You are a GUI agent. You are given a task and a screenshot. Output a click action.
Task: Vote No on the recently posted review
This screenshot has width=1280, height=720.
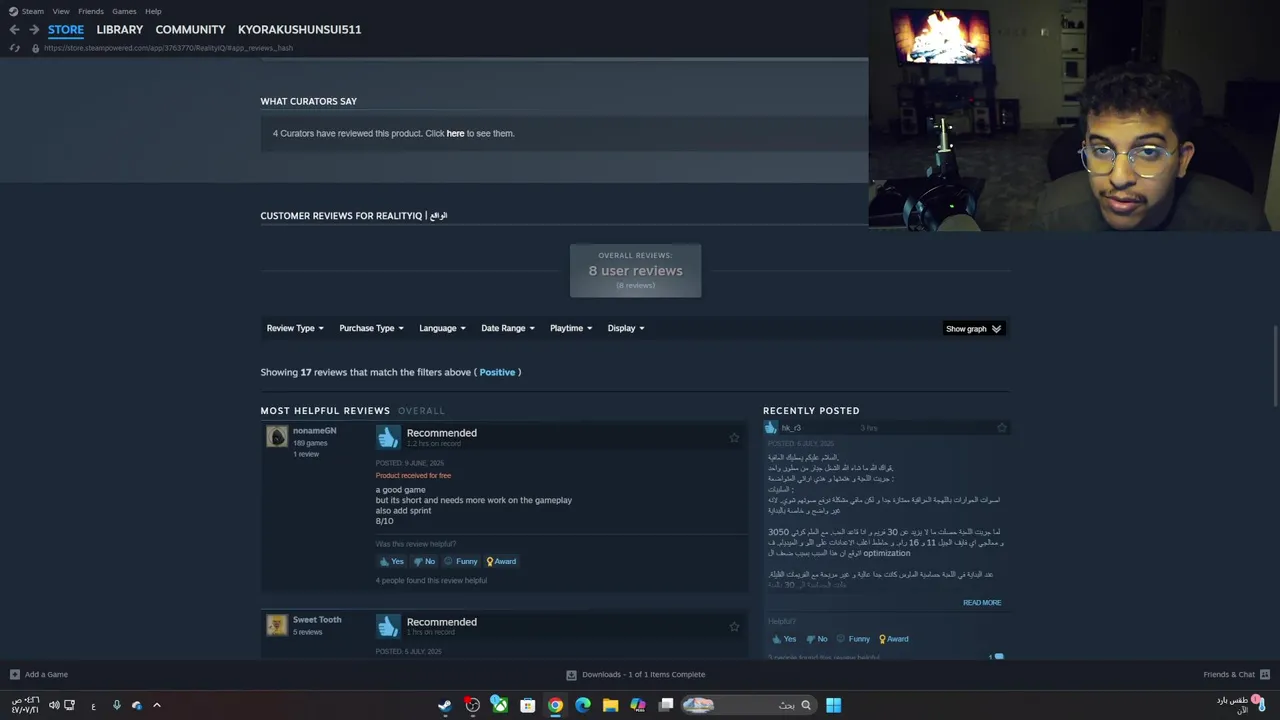click(x=817, y=639)
